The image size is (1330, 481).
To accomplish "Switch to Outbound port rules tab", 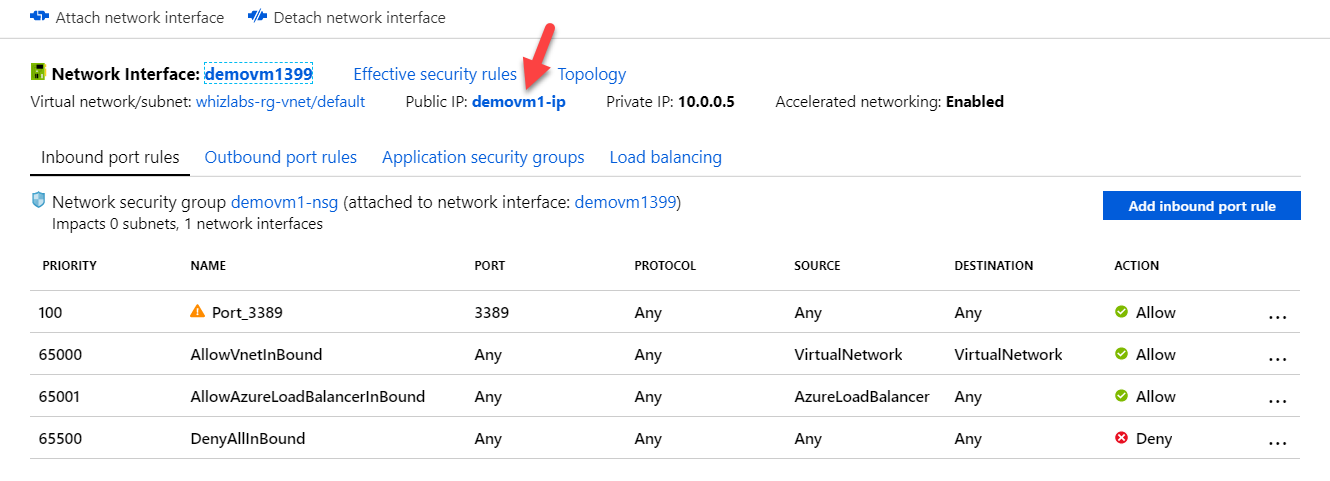I will (x=281, y=157).
